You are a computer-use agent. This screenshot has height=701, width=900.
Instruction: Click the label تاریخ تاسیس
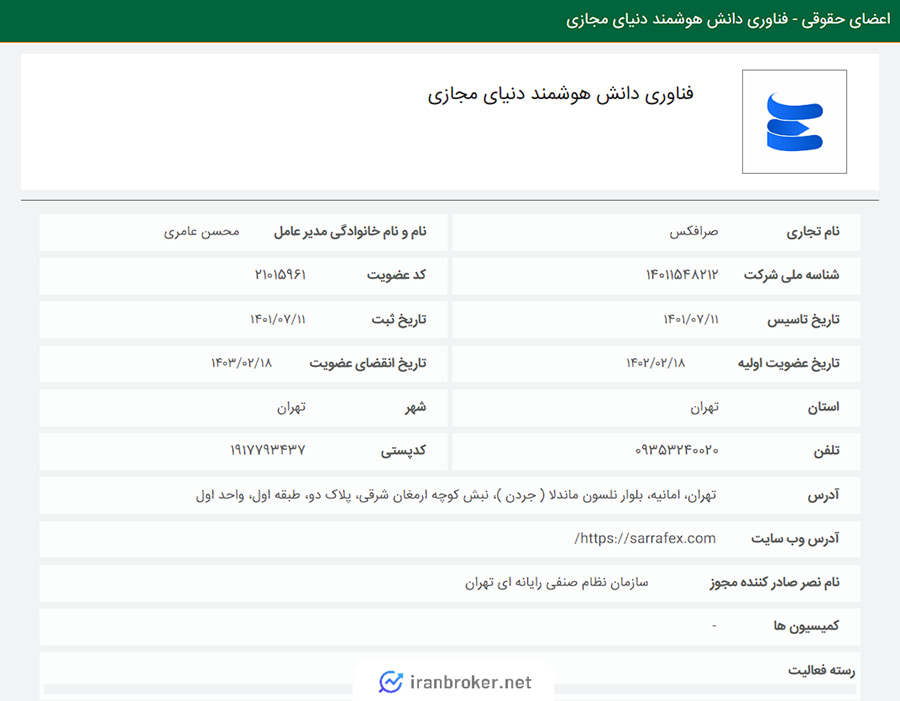coord(804,320)
